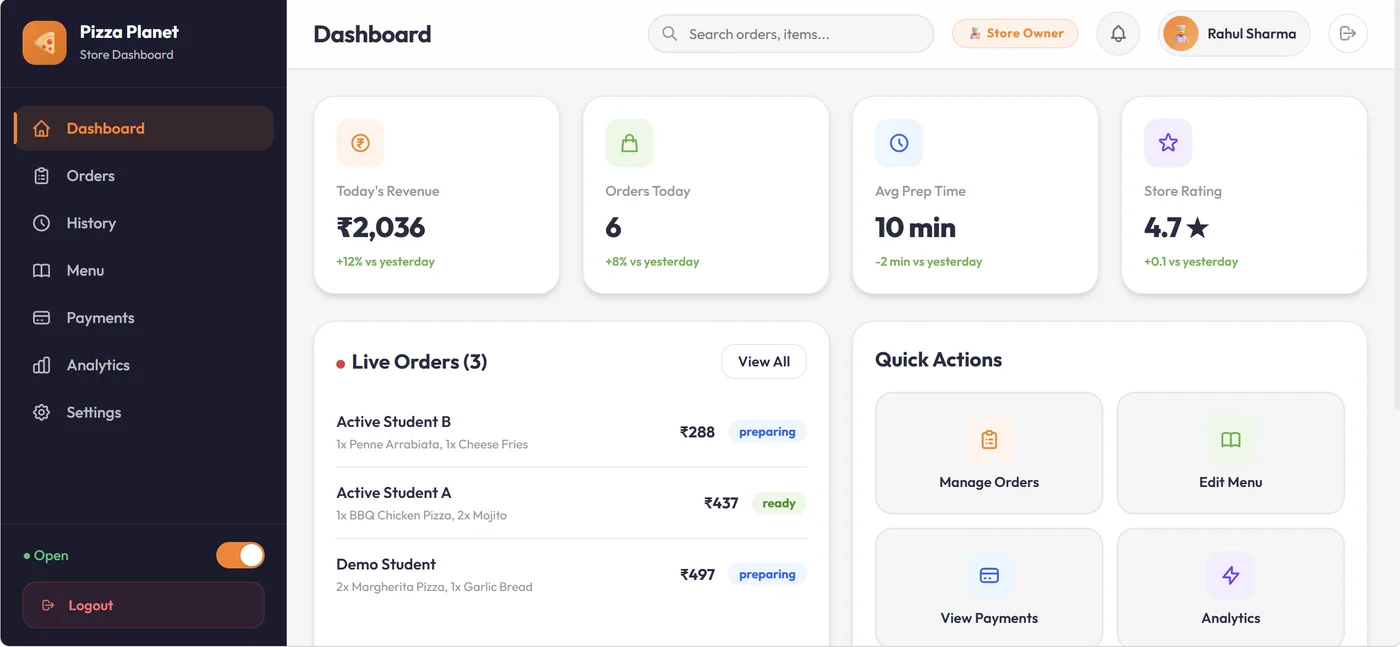This screenshot has width=1400, height=647.
Task: Open notifications with the bell icon
Action: pyautogui.click(x=1118, y=34)
